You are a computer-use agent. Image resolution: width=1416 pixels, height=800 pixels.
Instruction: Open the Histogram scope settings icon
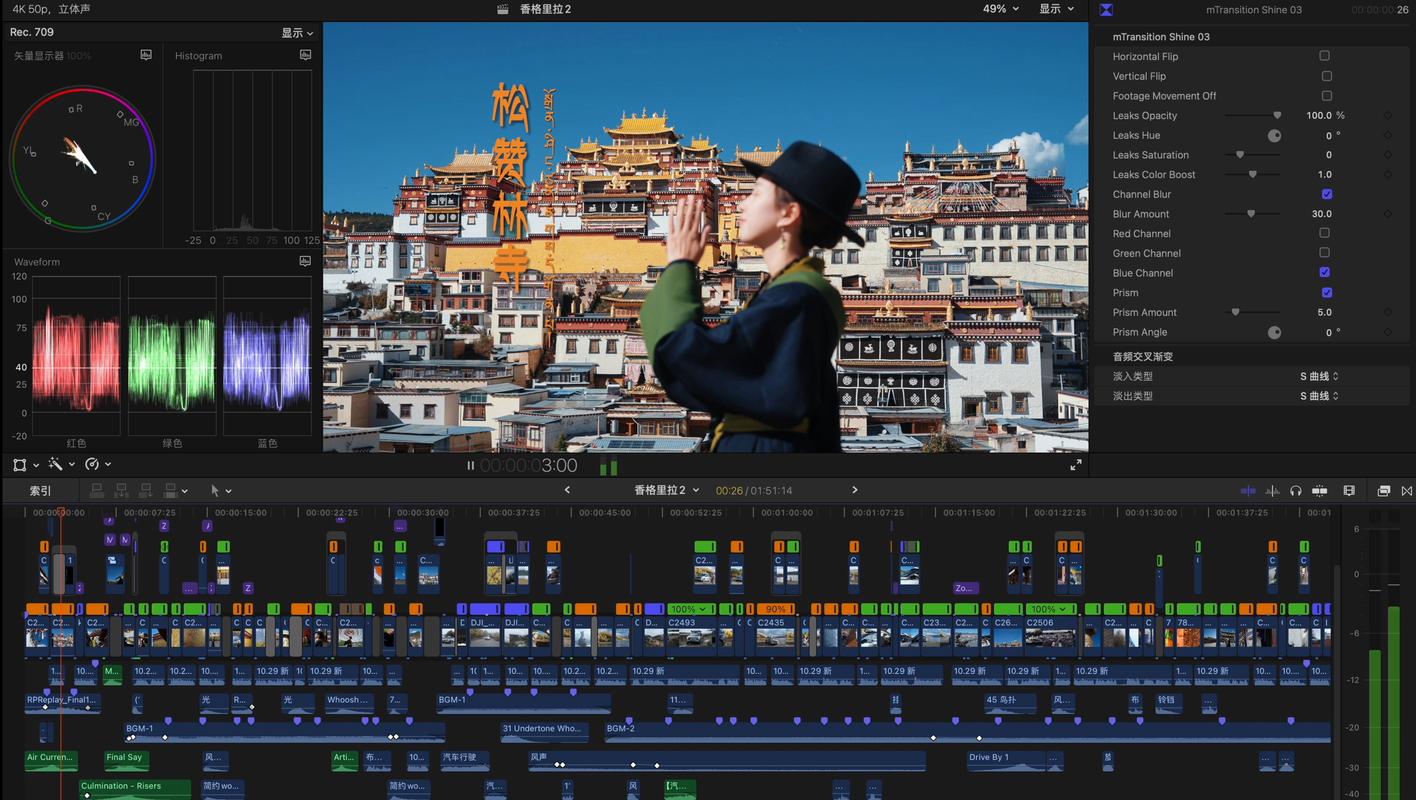tap(305, 55)
